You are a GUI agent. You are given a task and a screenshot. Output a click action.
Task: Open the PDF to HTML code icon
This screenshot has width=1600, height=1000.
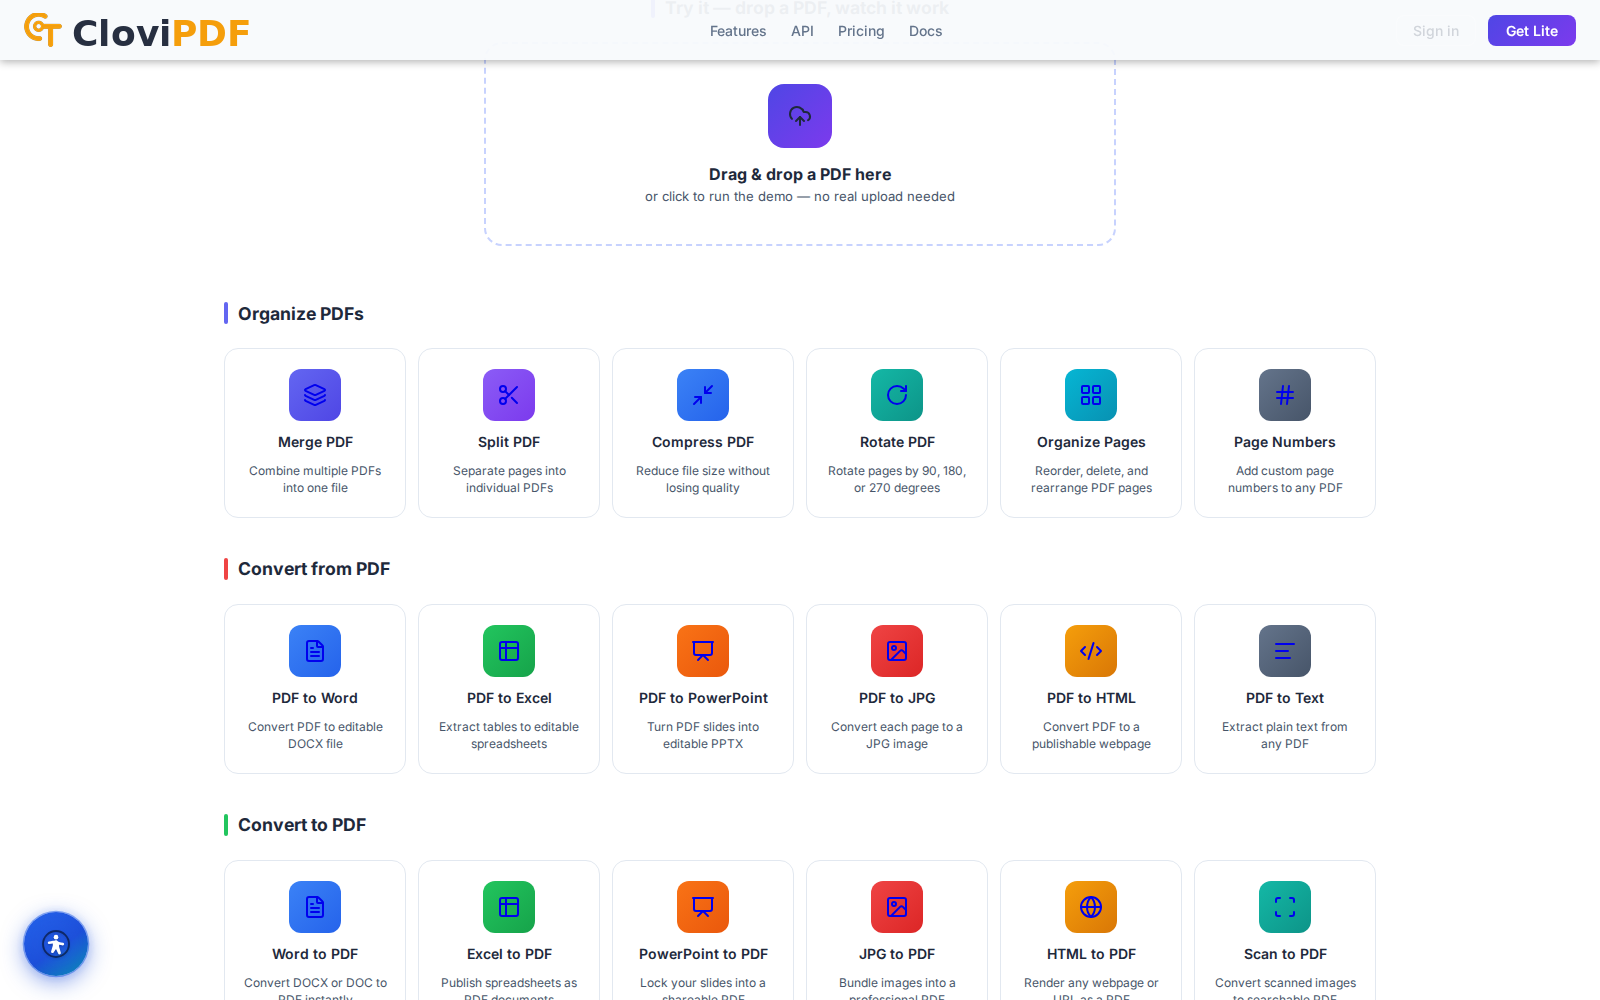click(1091, 651)
